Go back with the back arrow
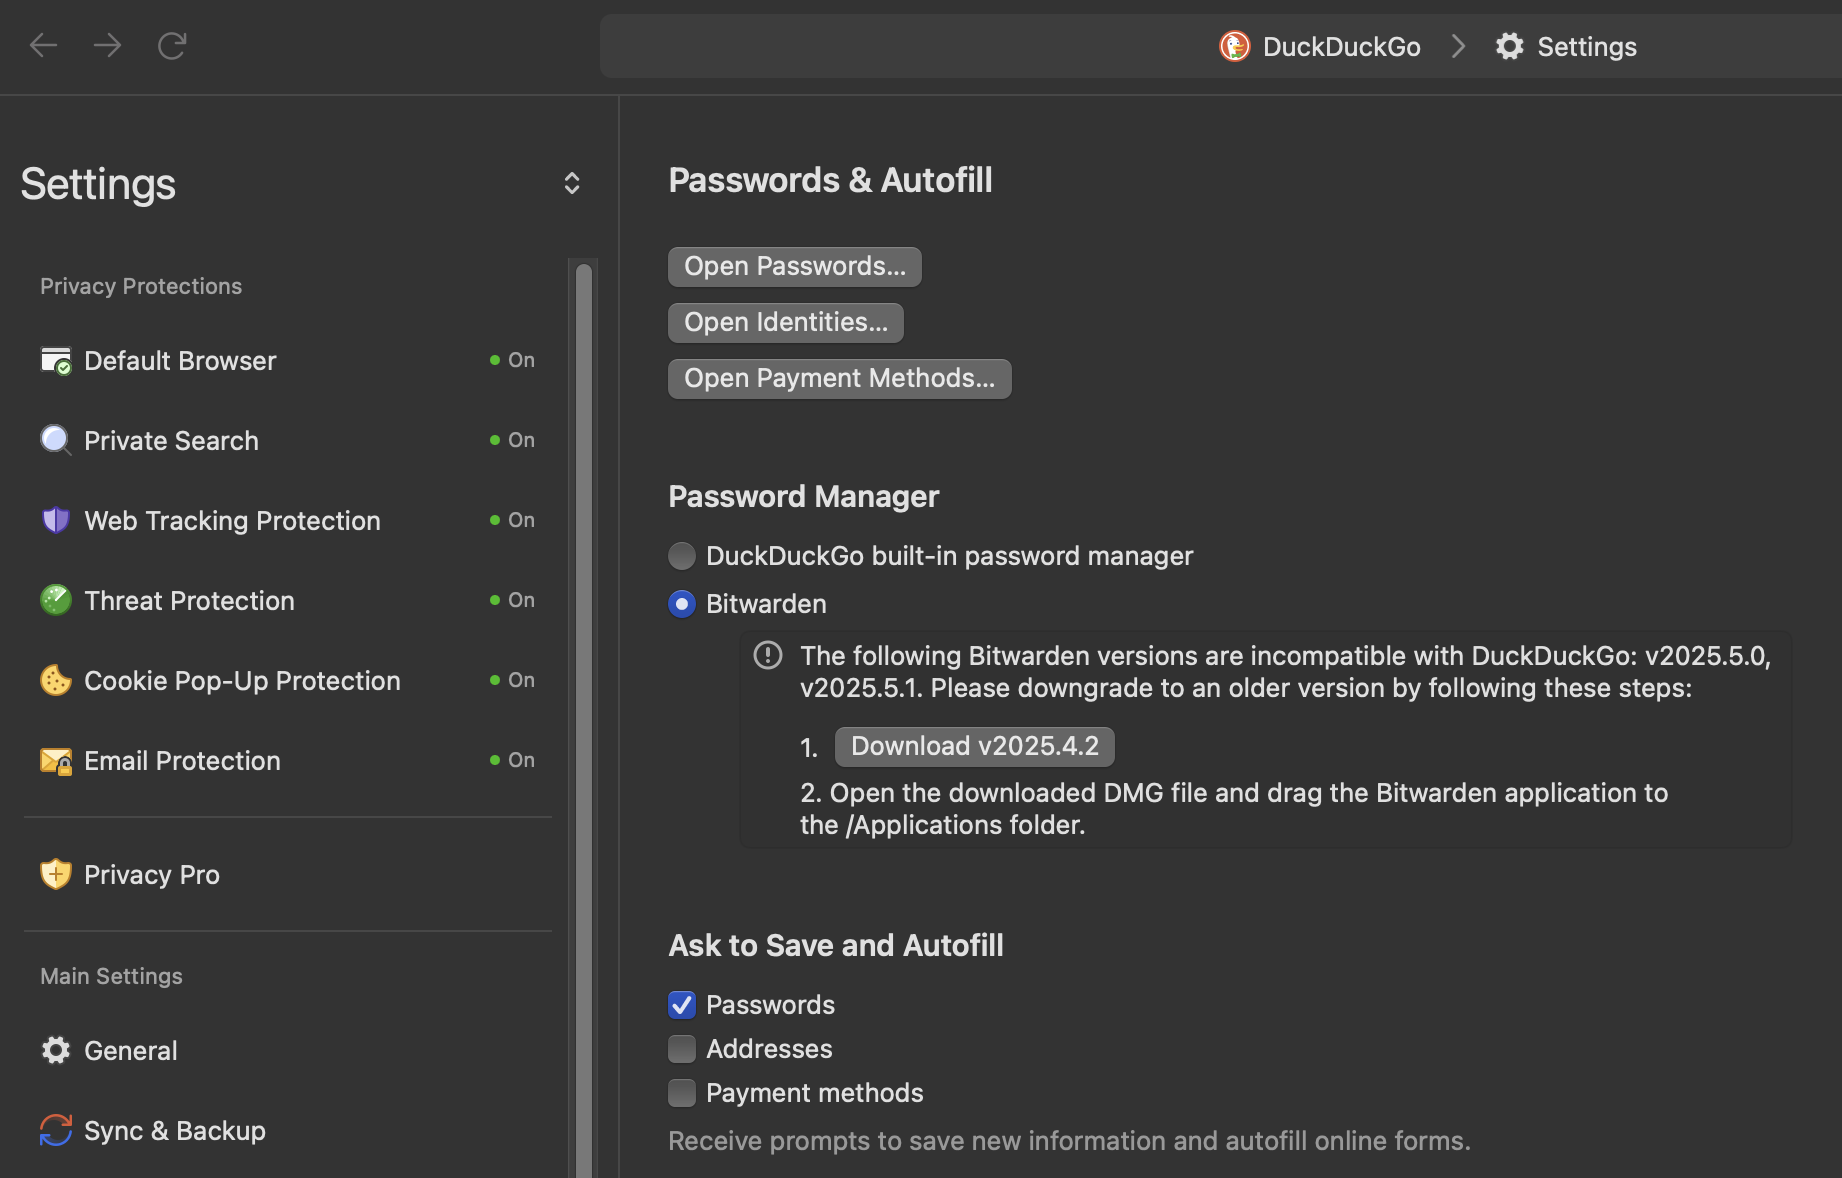The height and width of the screenshot is (1178, 1842). tap(43, 45)
